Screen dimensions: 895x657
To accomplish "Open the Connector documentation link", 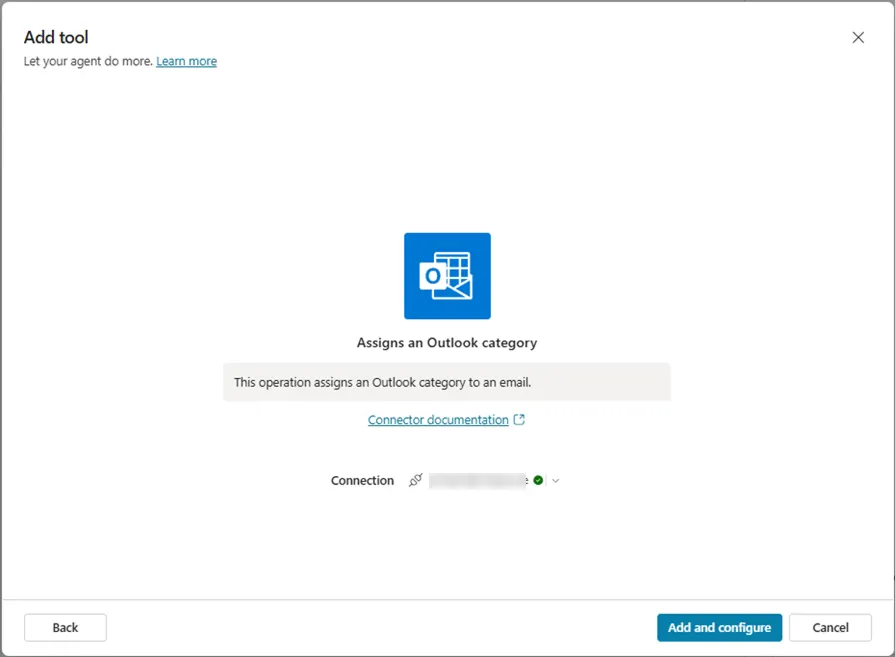I will [438, 420].
